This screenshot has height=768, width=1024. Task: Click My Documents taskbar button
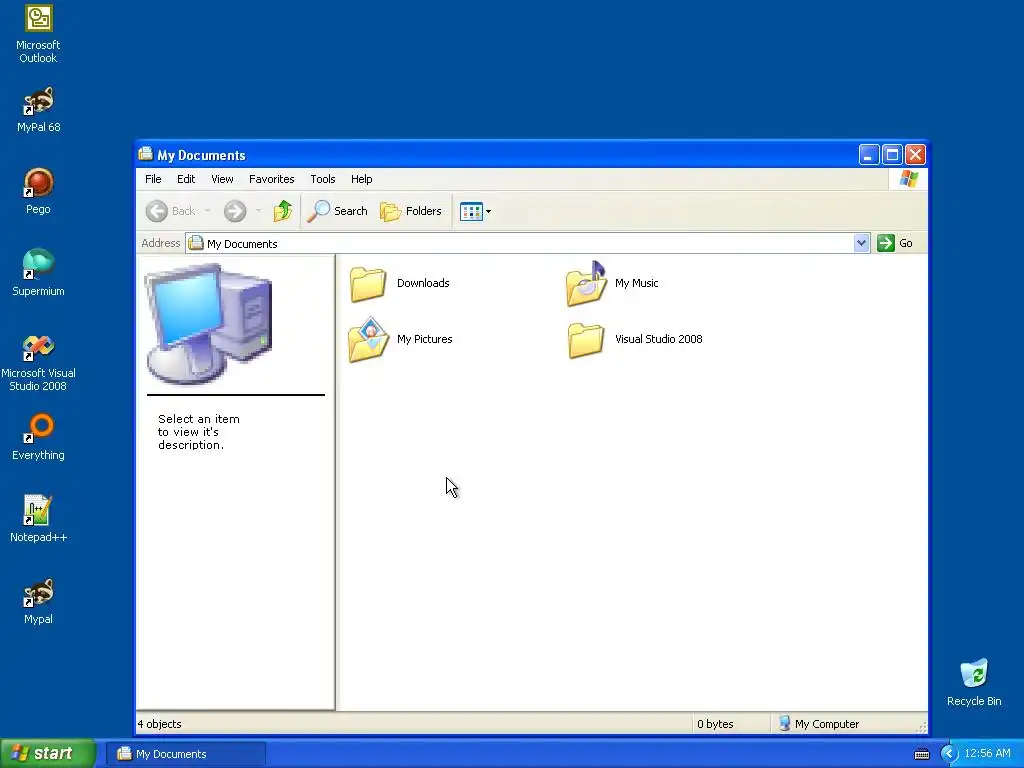pos(186,754)
